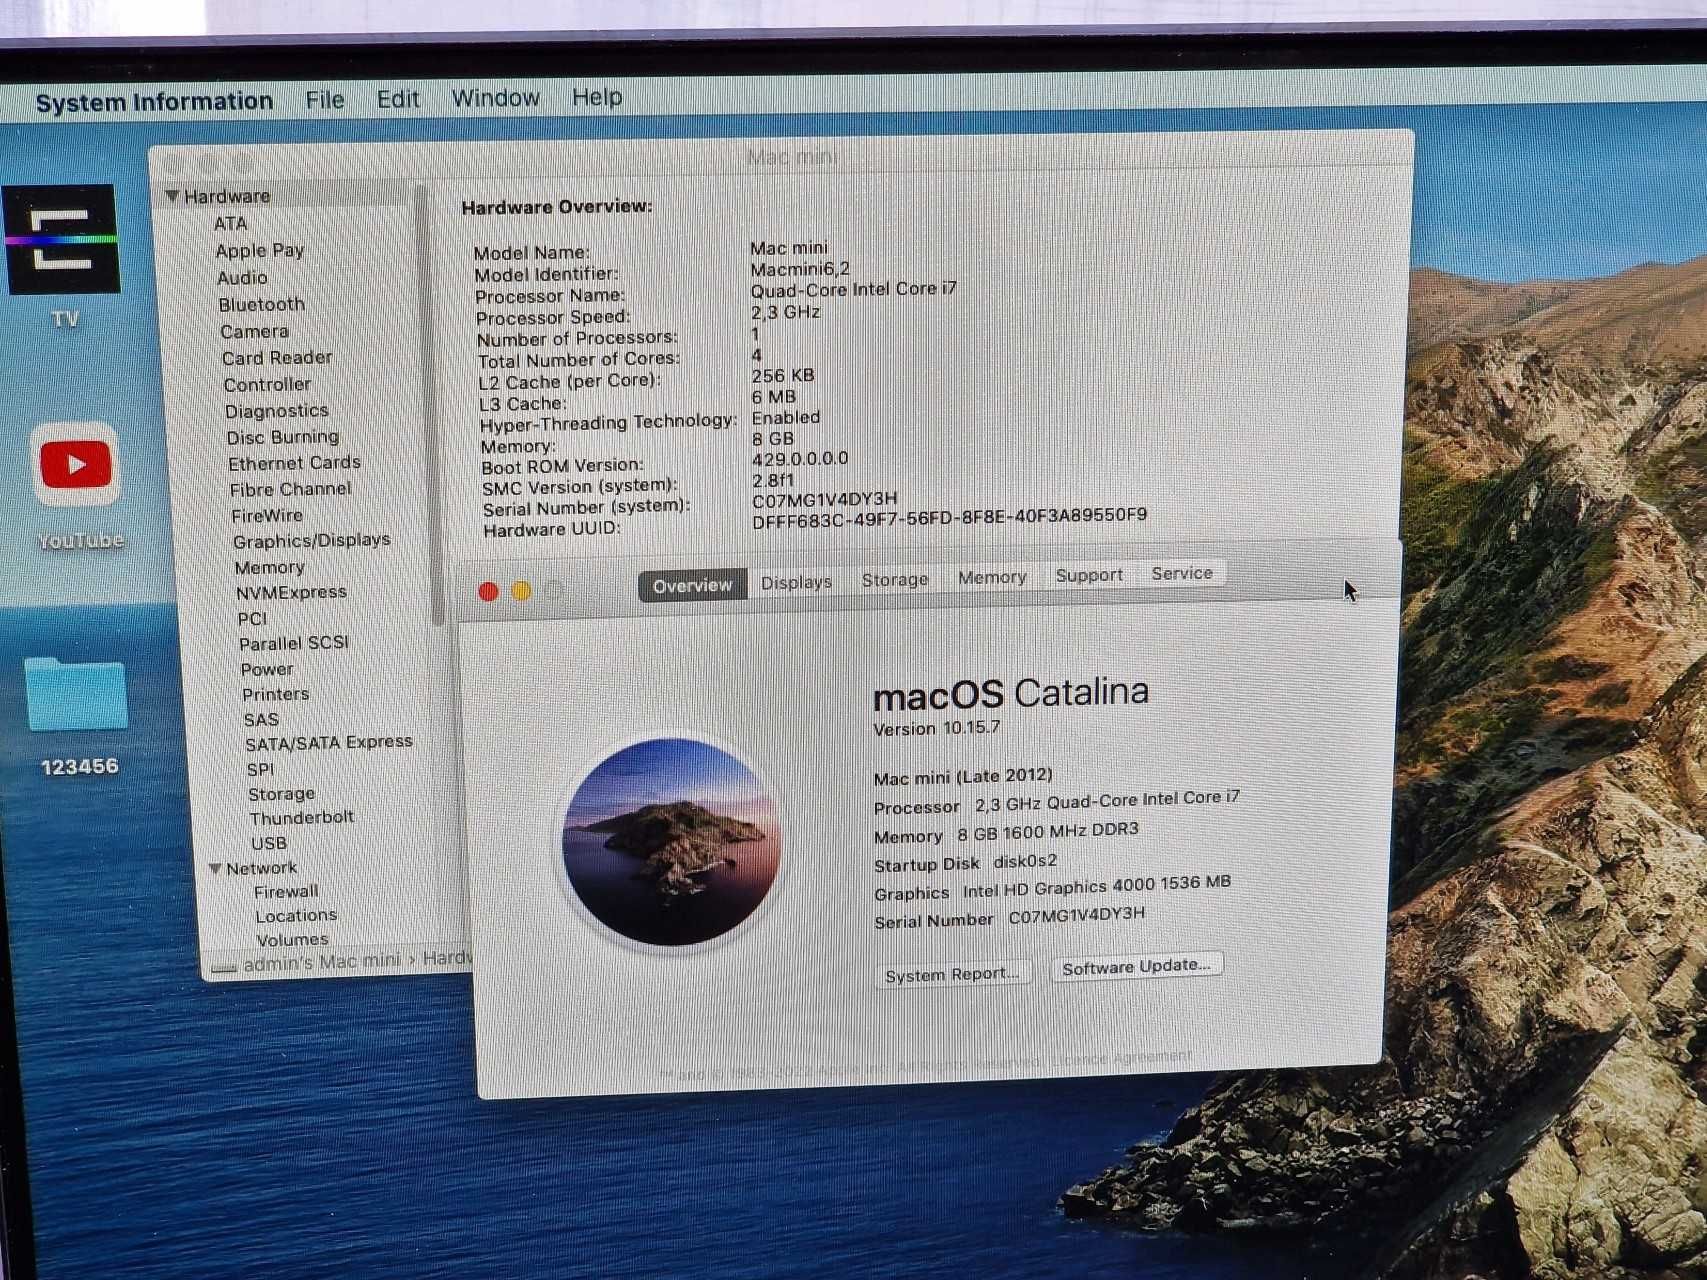The height and width of the screenshot is (1280, 1707).
Task: Select Audio in the sidebar
Action: [x=242, y=278]
